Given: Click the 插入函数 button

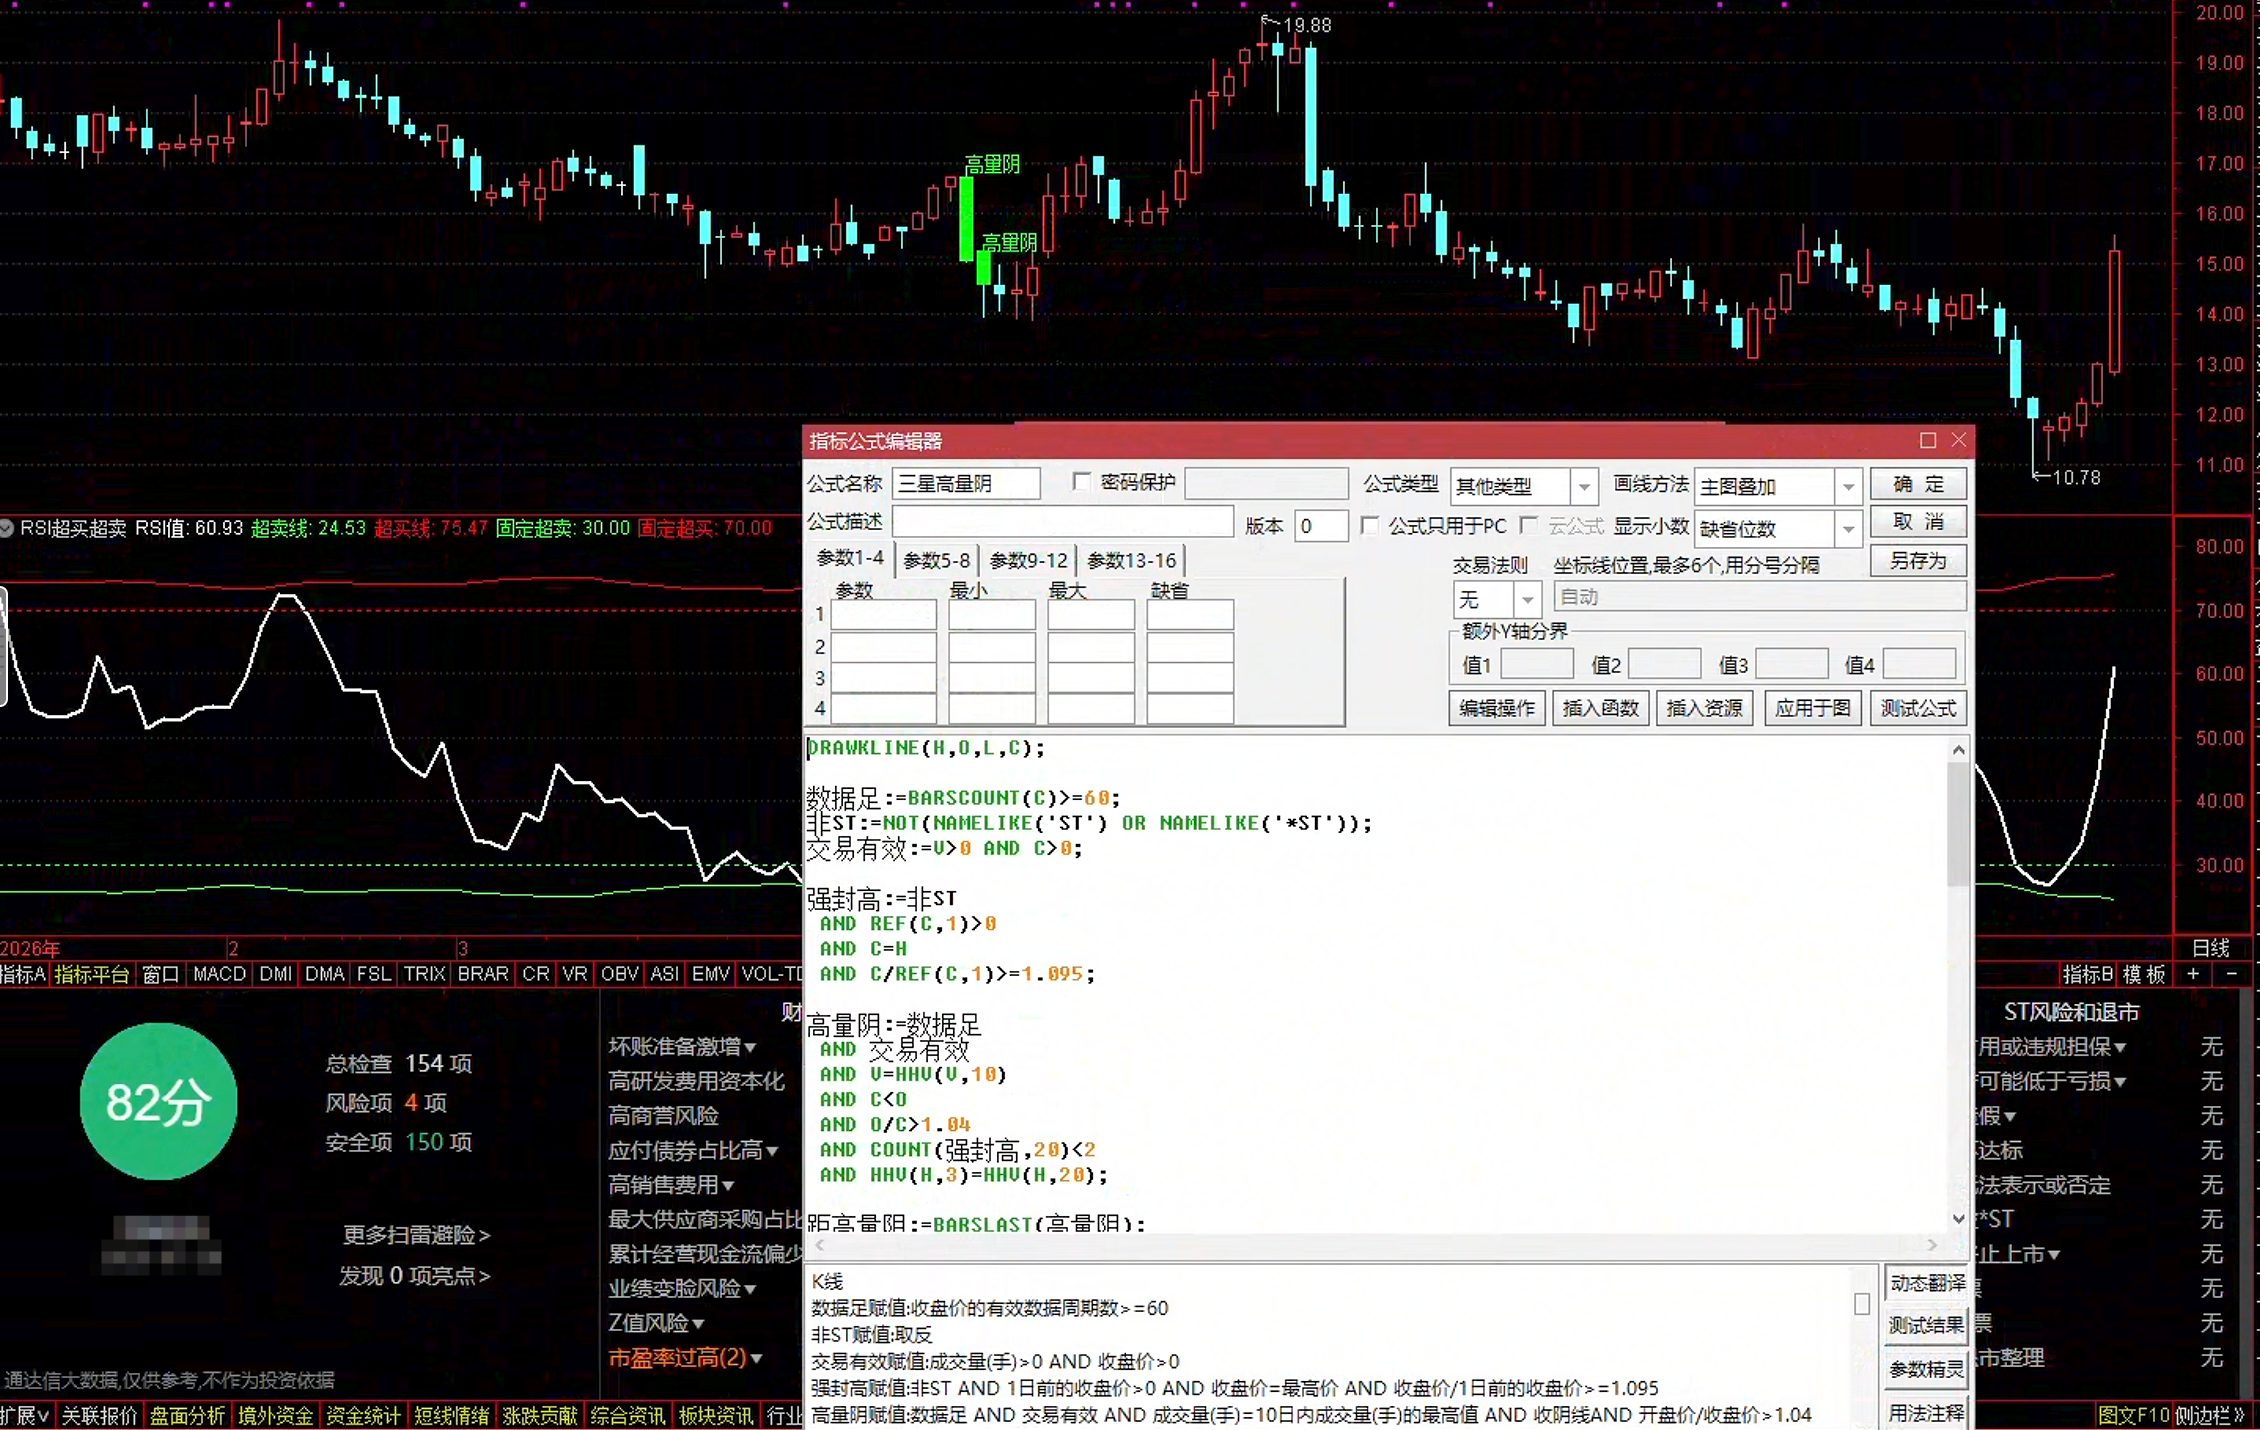Looking at the screenshot, I should (1600, 708).
